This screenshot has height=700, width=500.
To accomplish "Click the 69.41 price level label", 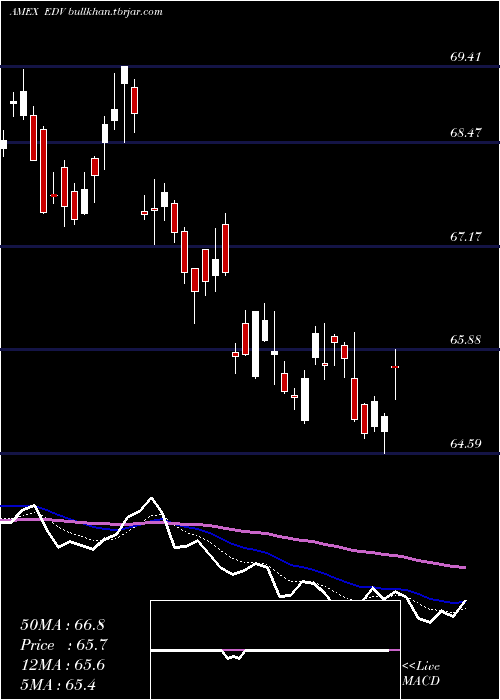I will pos(466,57).
